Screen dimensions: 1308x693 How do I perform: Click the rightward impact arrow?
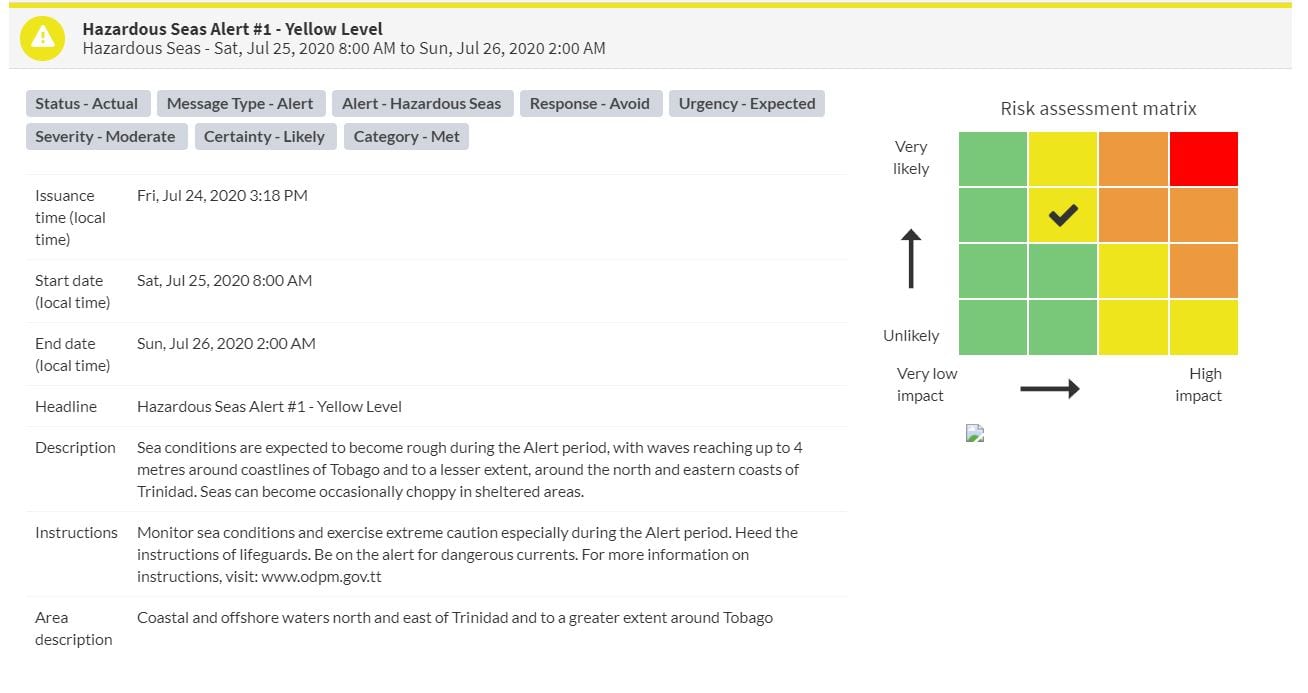1050,388
